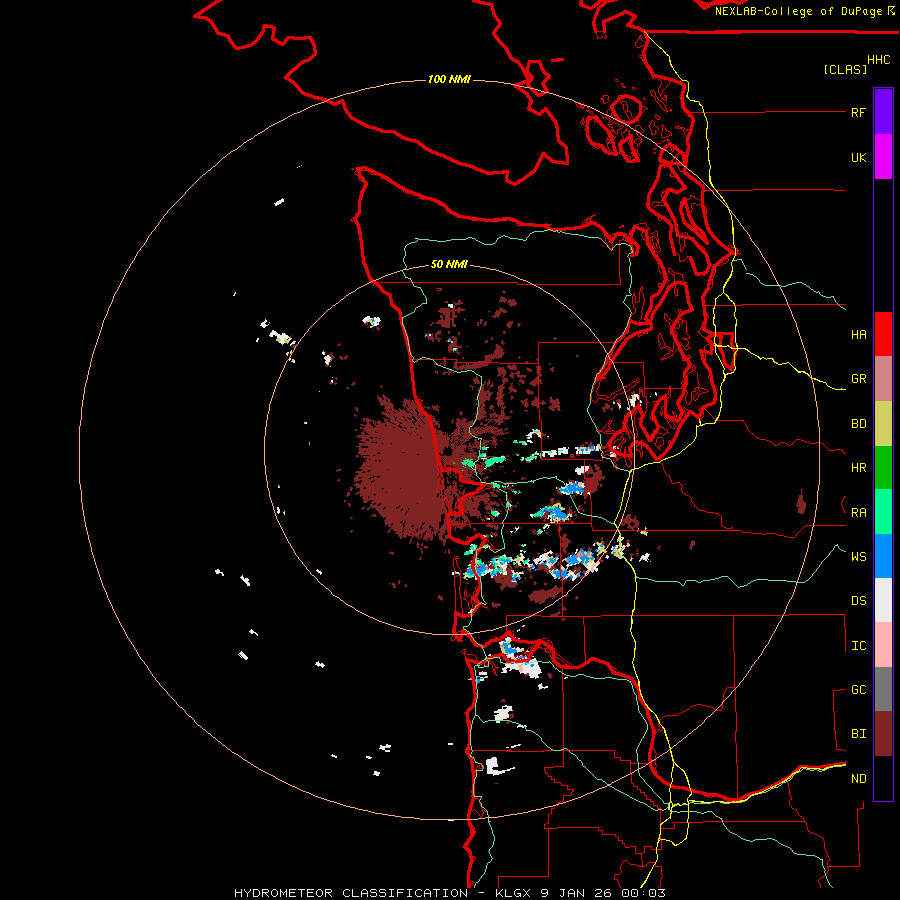Click the 'BI' legend label
900x900 pixels.
[x=858, y=734]
